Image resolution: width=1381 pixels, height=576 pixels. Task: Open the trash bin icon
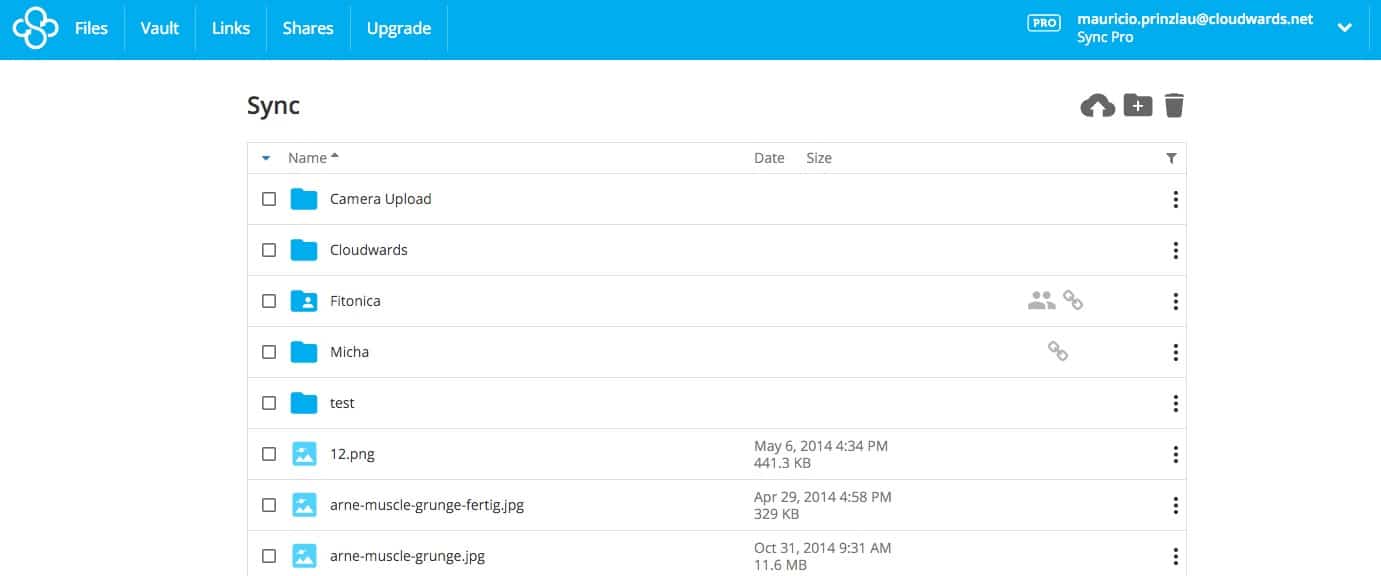[1174, 105]
